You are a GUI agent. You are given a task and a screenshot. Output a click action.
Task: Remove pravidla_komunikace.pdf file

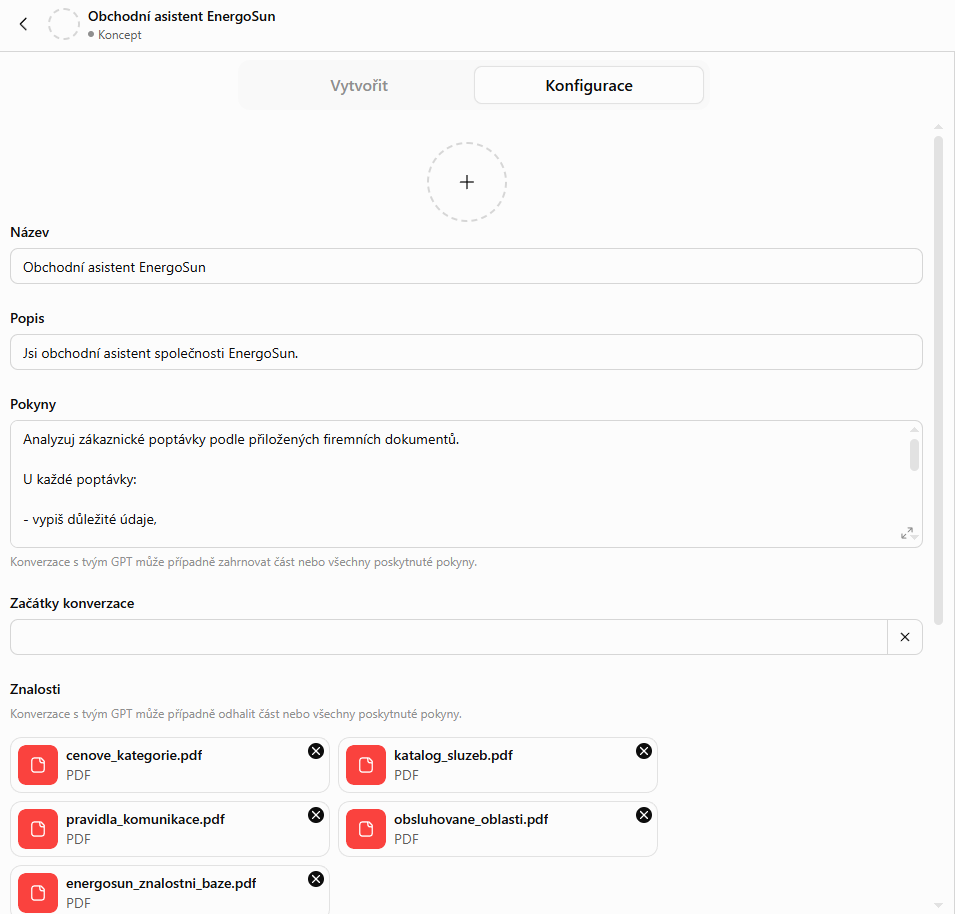(x=315, y=815)
